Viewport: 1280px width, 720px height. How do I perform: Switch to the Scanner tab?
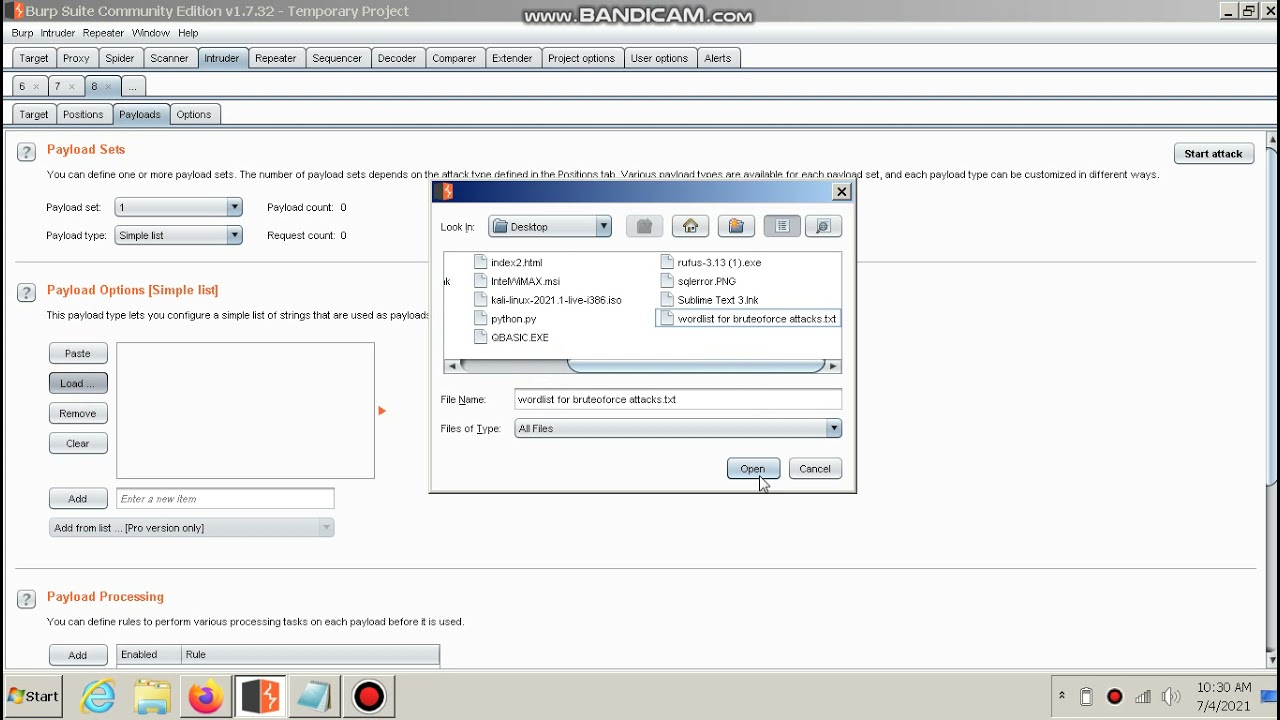click(x=169, y=58)
